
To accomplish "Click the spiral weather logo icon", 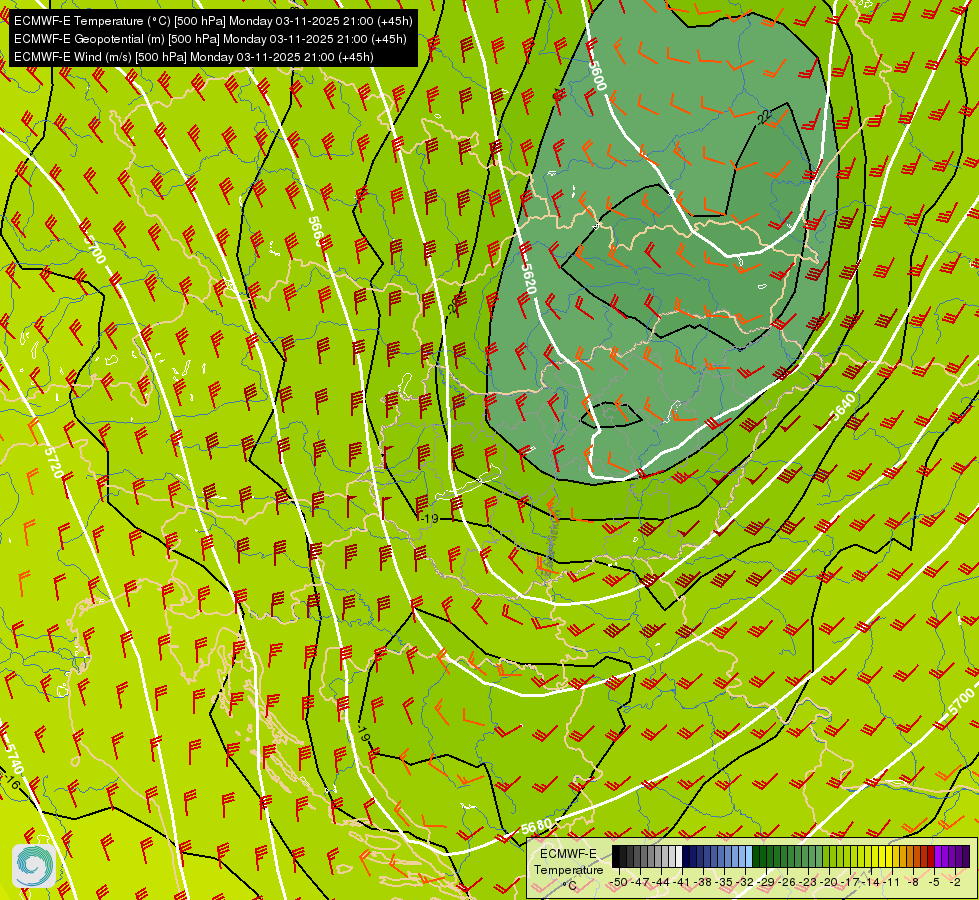I will 34,866.
